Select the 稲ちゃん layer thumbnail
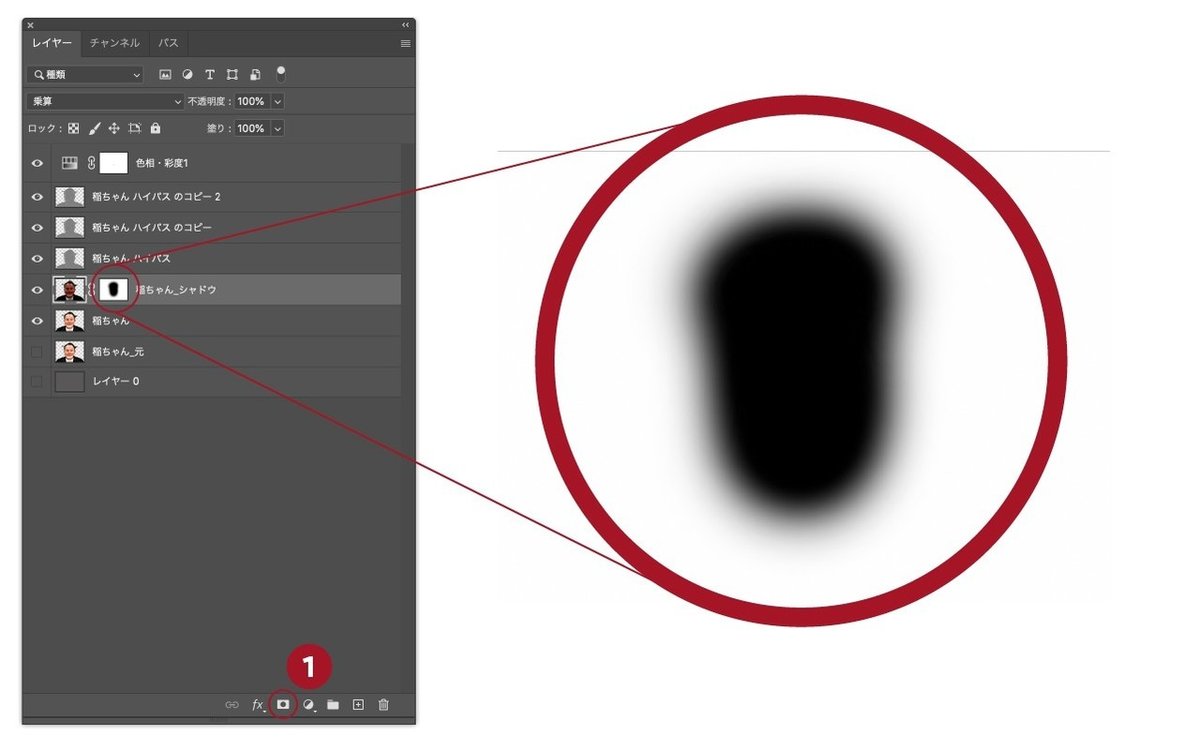Screen dimensions: 1200x750 coord(70,321)
